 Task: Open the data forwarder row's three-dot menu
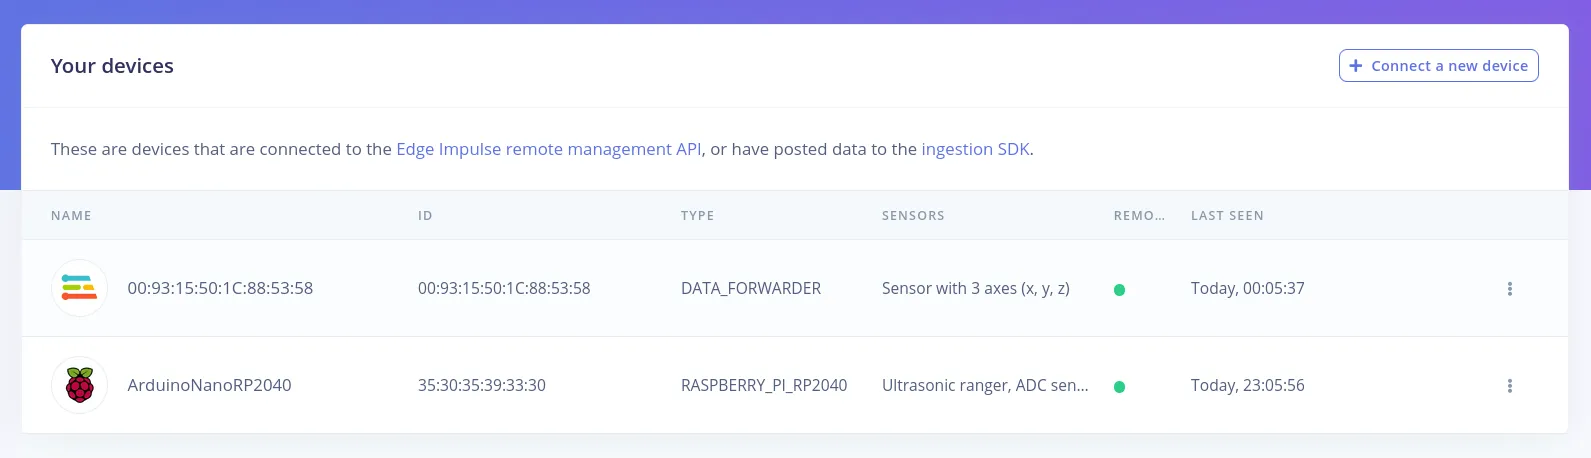point(1509,289)
